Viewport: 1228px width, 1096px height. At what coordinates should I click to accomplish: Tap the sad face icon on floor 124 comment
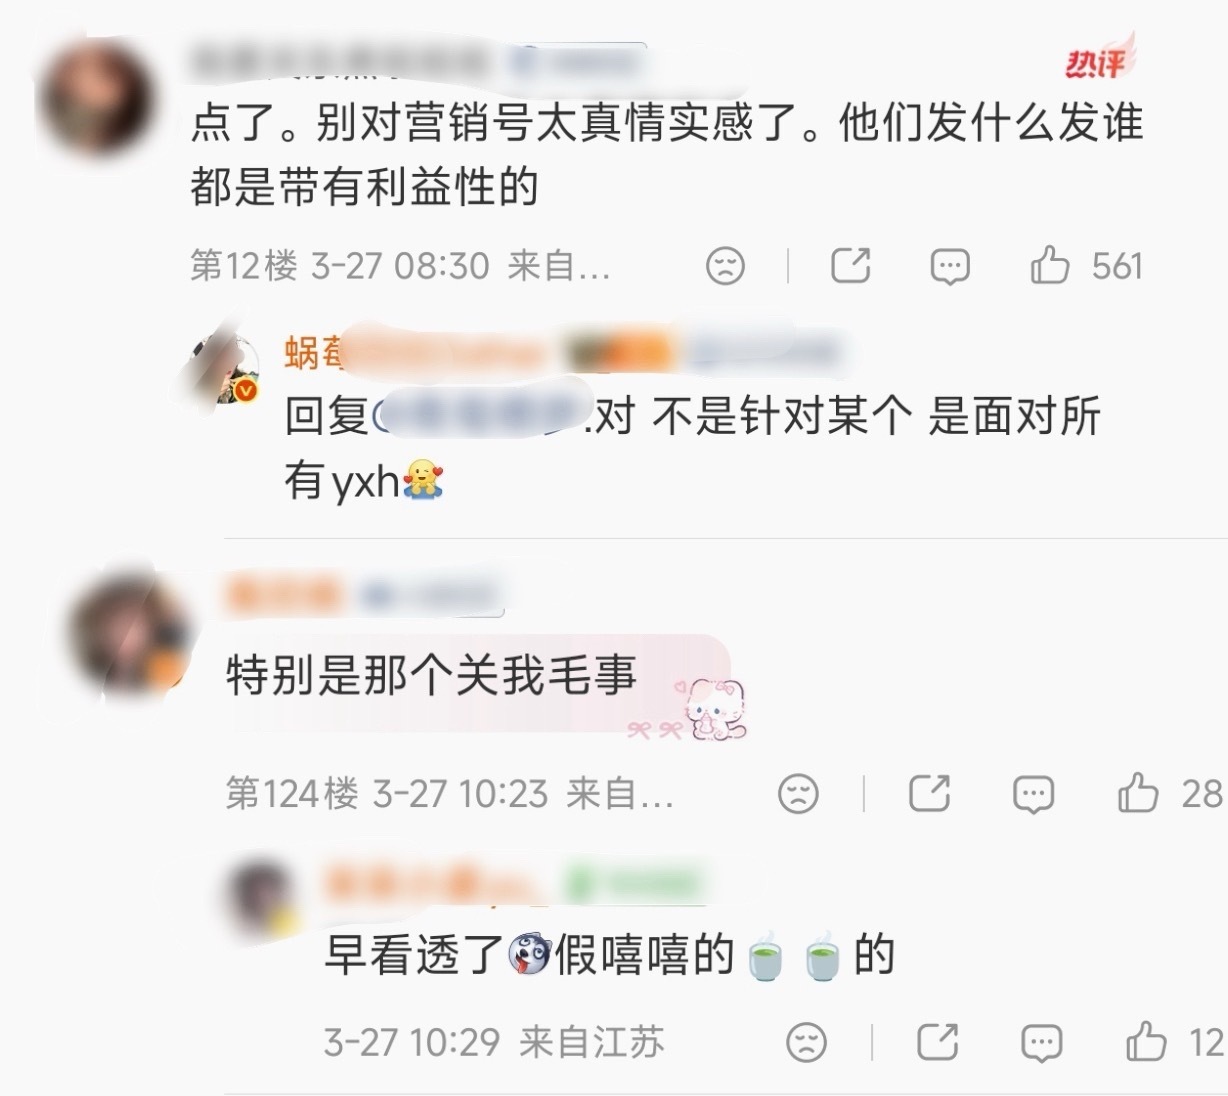click(x=798, y=794)
